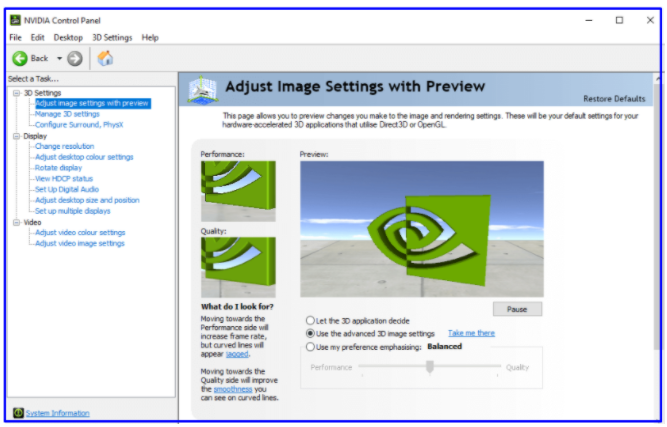The image size is (667, 427).
Task: Open Set Up Digital Audio
Action: [x=67, y=189]
